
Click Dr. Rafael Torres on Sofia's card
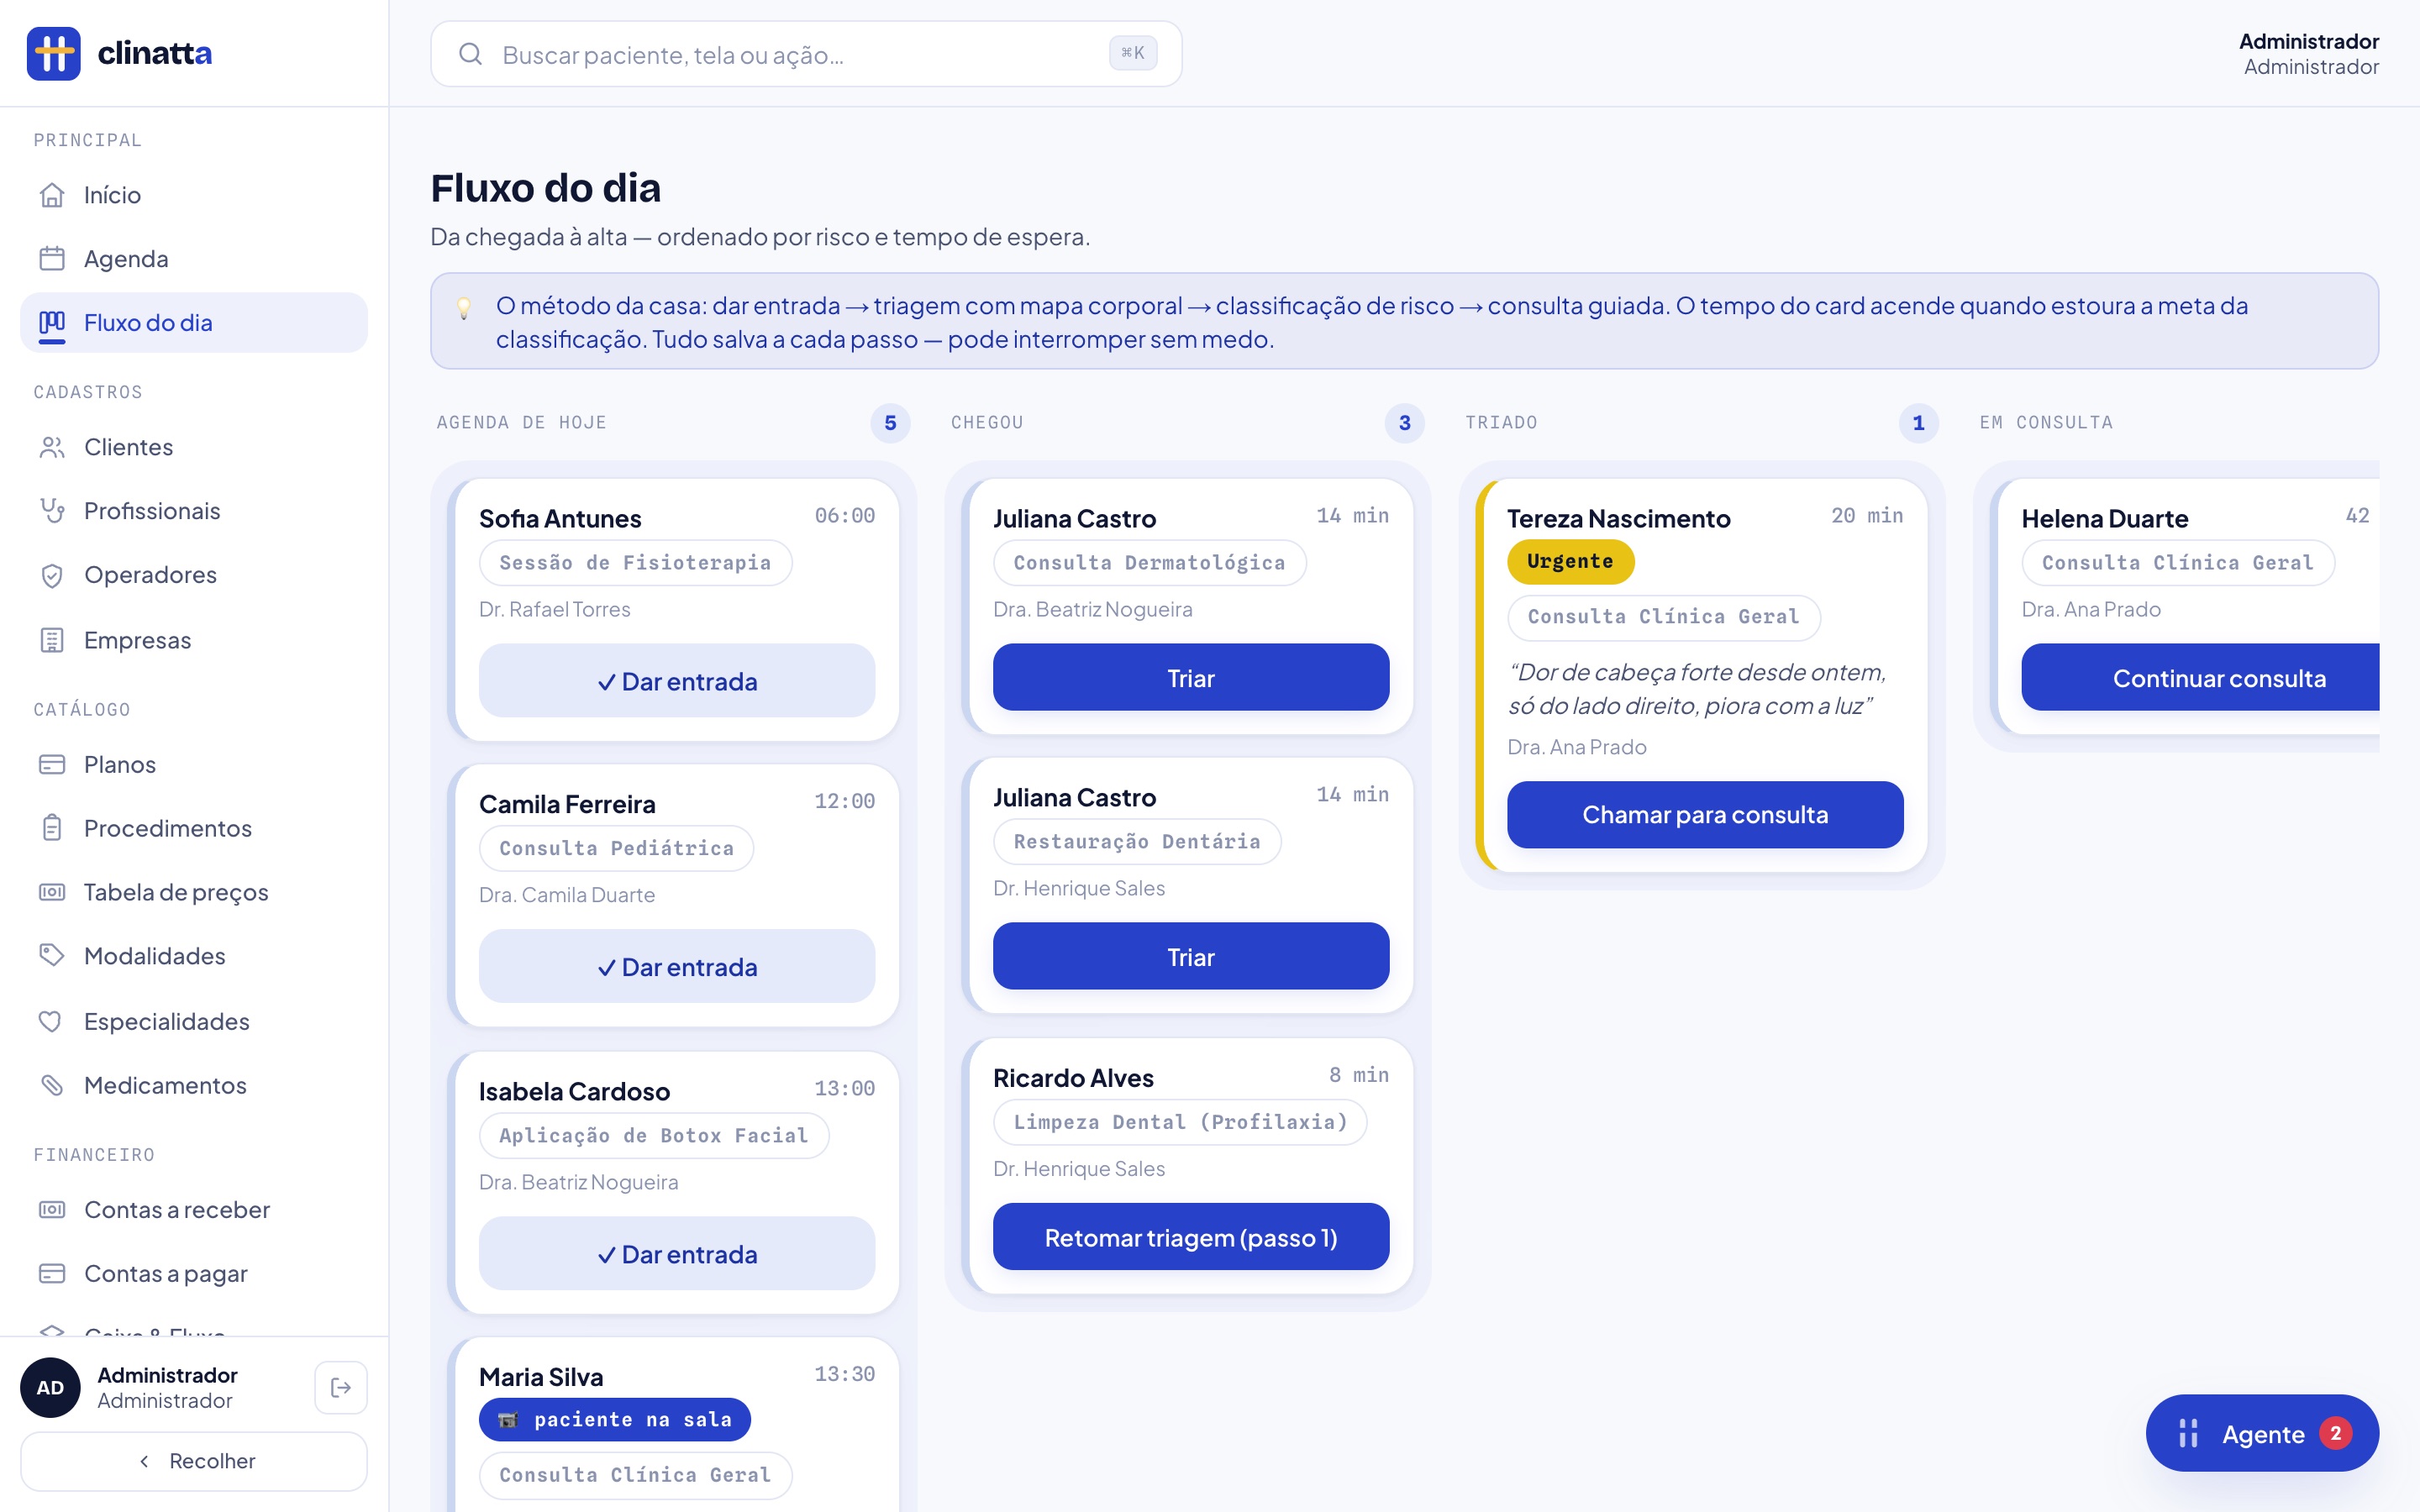coord(555,609)
